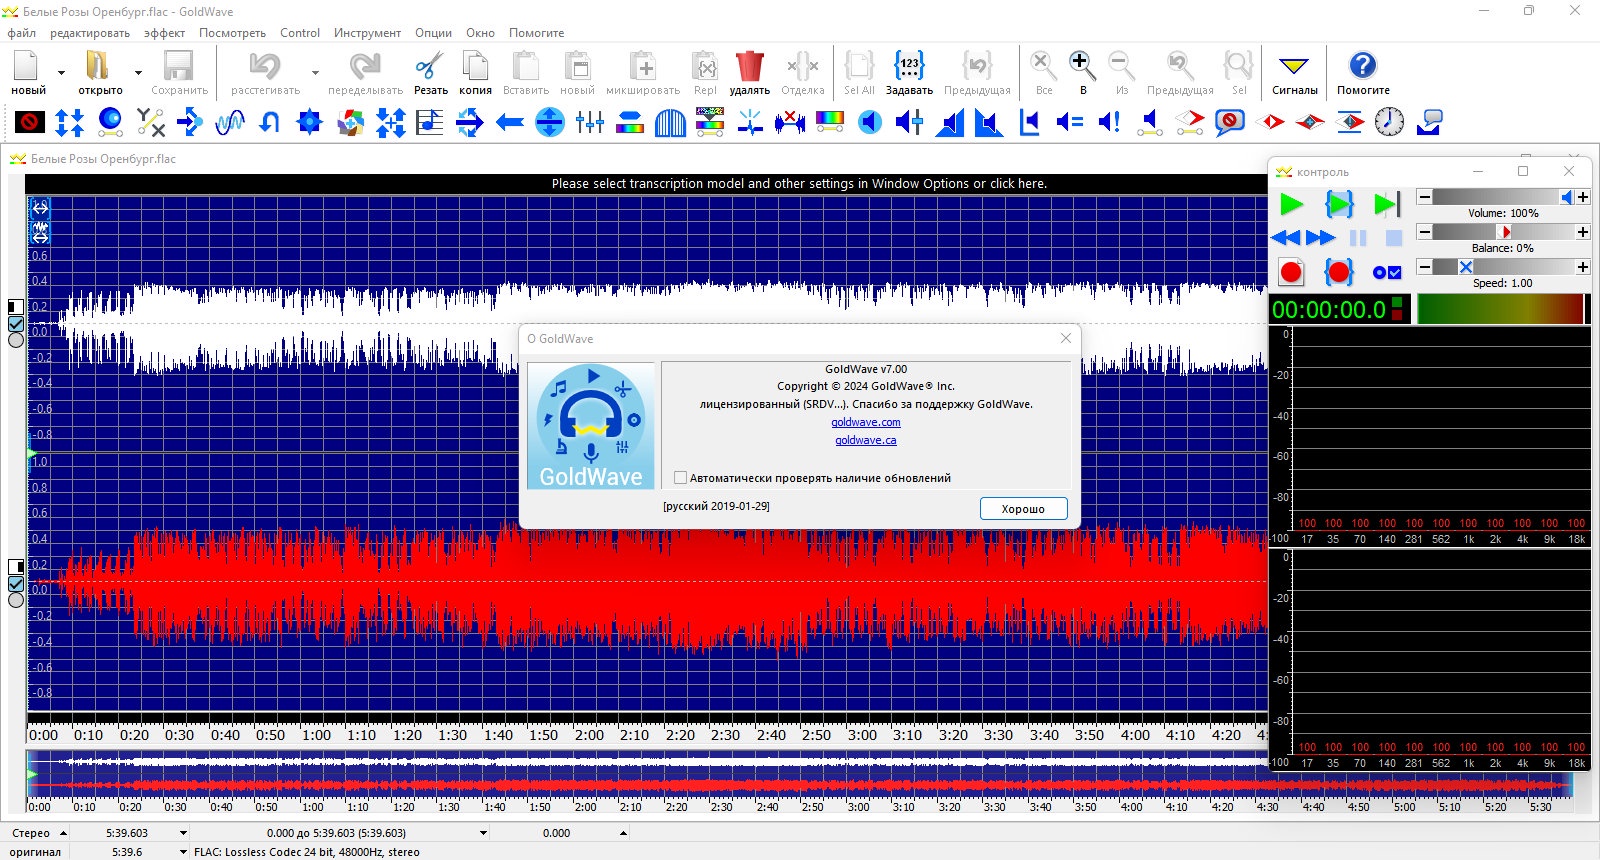1600x860 pixels.
Task: Uncheck the red right channel checkbox
Action: click(16, 584)
